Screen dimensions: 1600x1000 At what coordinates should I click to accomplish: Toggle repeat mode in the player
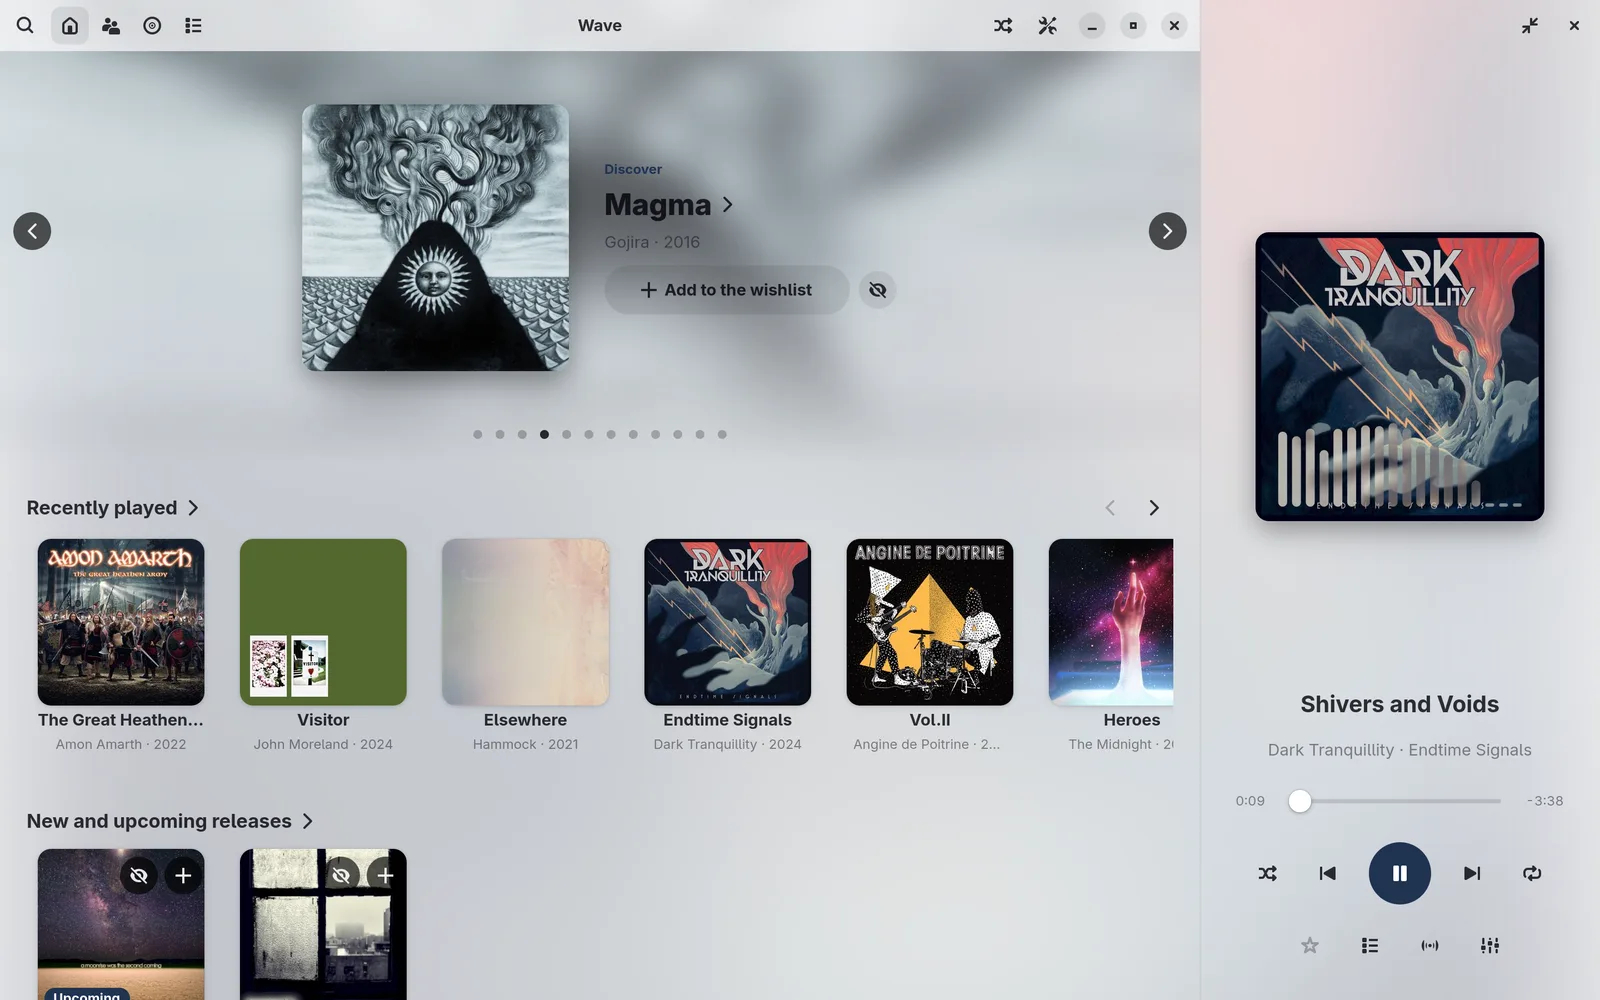click(x=1532, y=873)
